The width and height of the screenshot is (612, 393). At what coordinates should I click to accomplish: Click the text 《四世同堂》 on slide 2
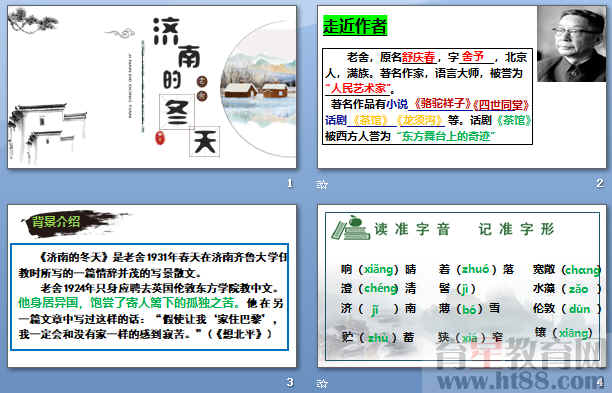click(x=501, y=105)
